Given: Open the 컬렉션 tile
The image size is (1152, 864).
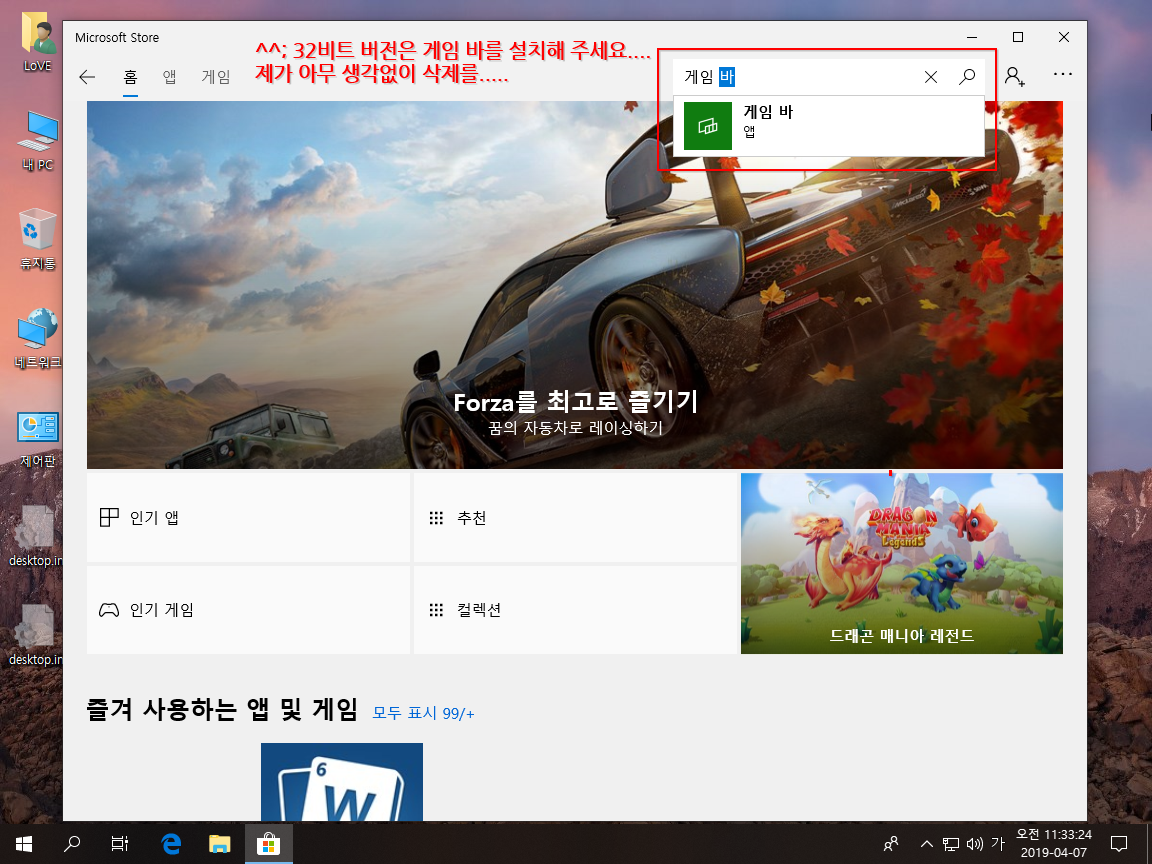Looking at the screenshot, I should click(575, 609).
